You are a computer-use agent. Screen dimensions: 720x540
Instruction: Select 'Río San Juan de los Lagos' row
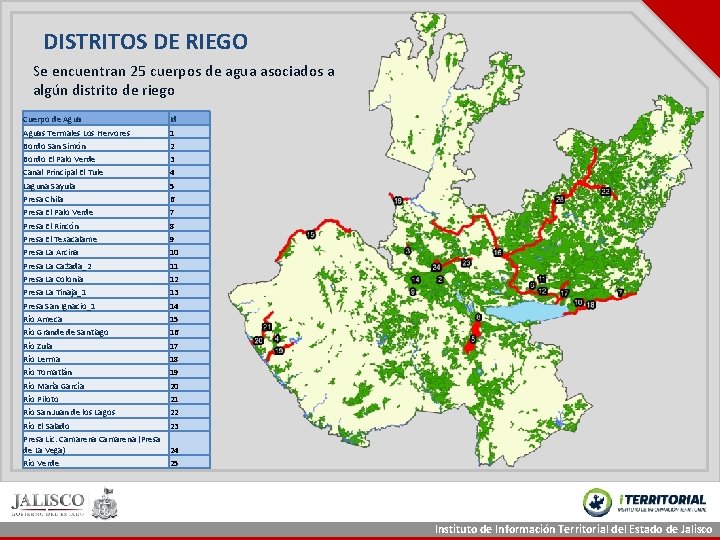(116, 412)
